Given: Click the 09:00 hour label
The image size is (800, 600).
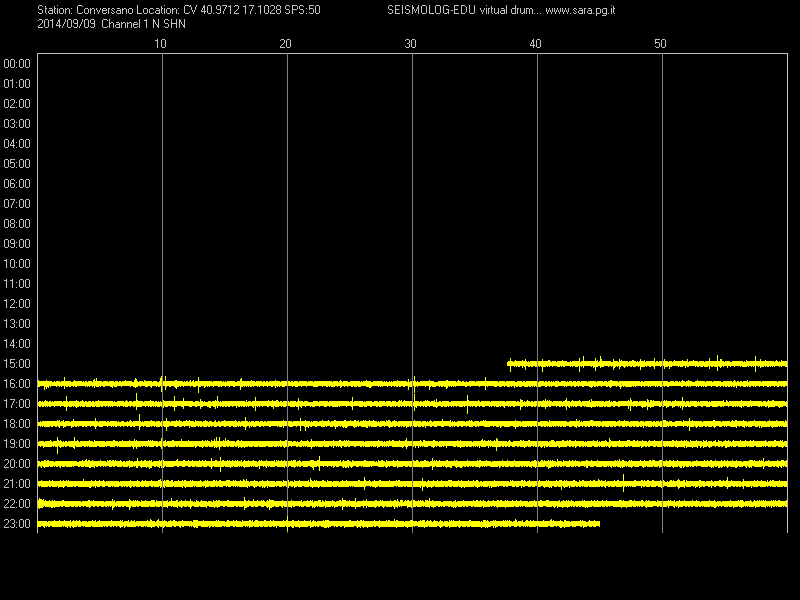Looking at the screenshot, I should click(17, 244).
